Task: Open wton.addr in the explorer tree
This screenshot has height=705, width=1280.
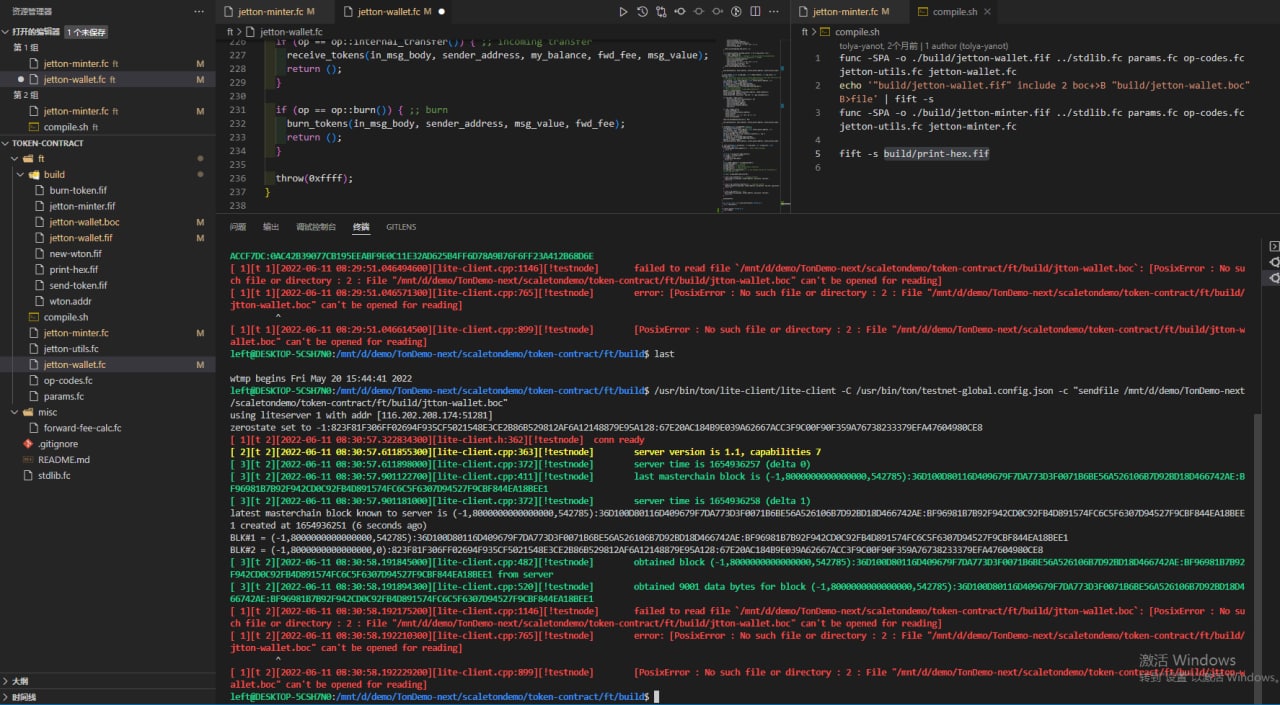Action: point(108,301)
